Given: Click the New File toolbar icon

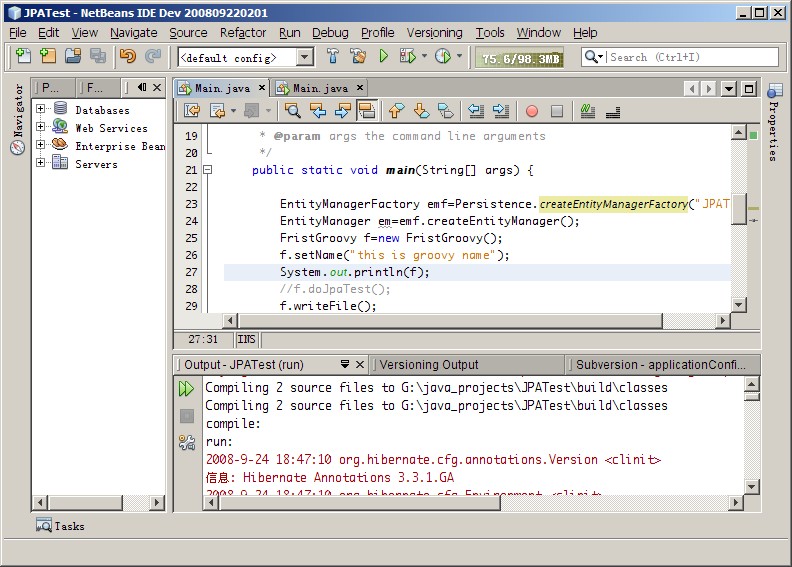Looking at the screenshot, I should tap(23, 56).
